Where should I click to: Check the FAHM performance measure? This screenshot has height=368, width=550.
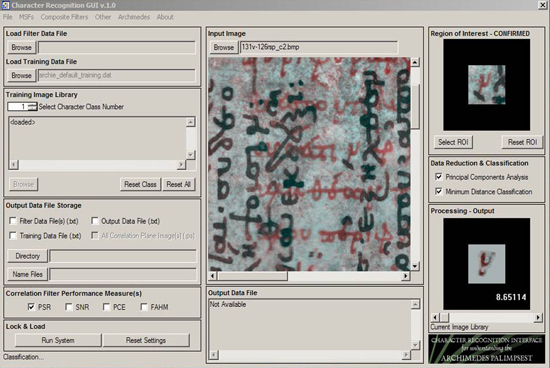(144, 307)
